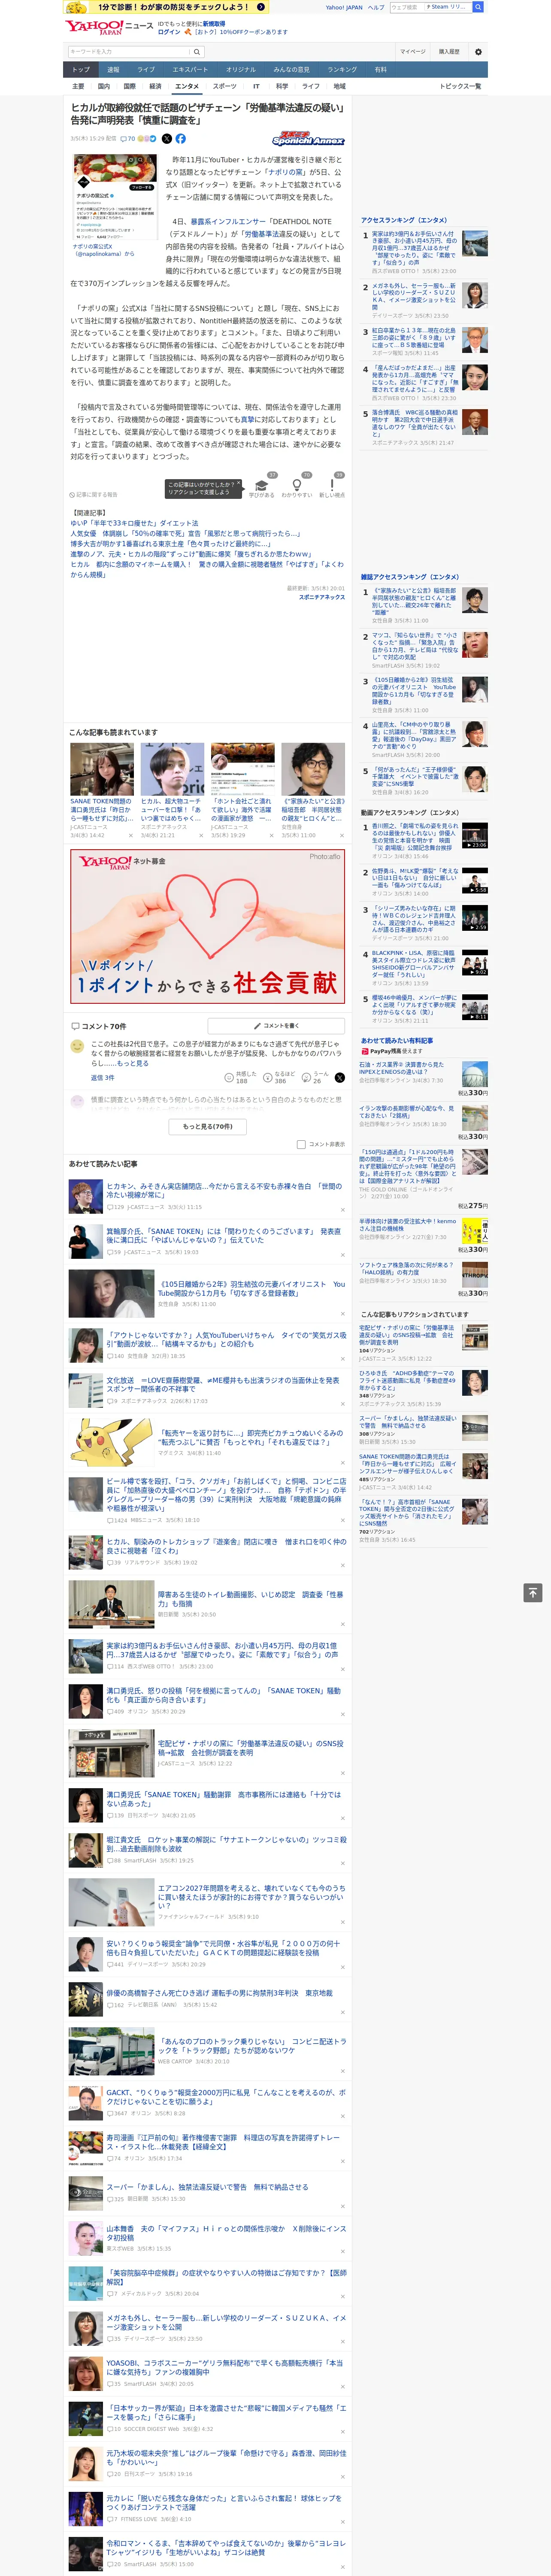Open the comment count bubble showing 70
The image size is (551, 2576).
[128, 139]
